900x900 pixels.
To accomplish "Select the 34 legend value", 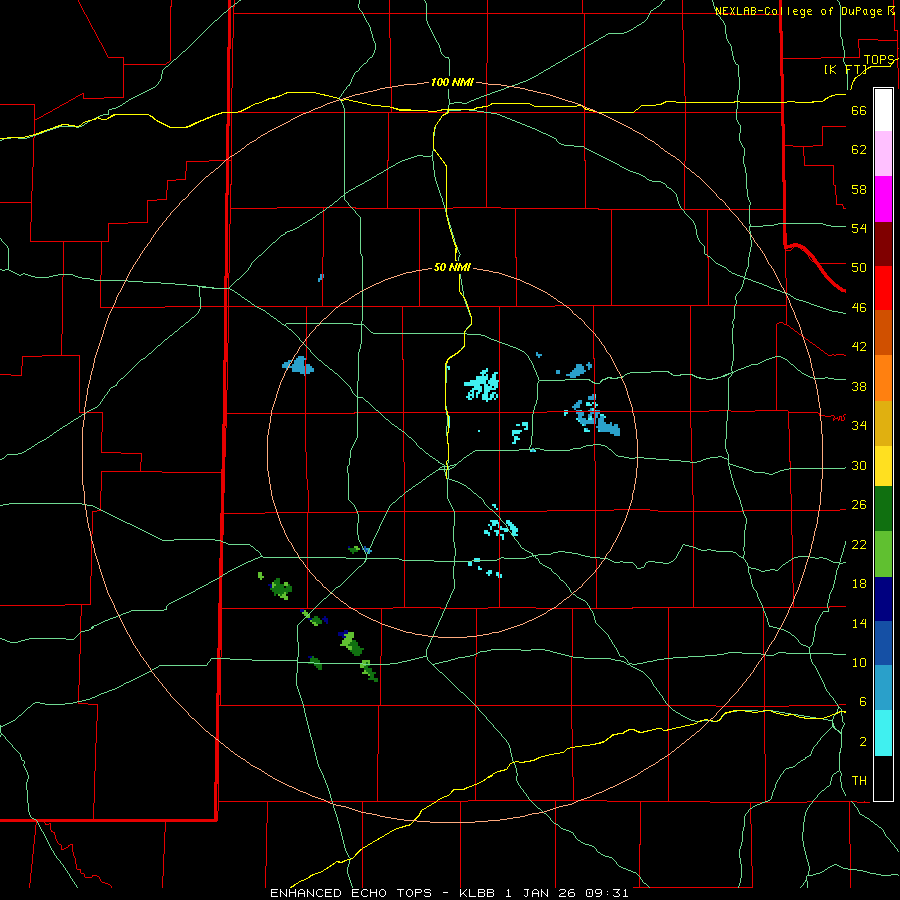I will point(859,426).
